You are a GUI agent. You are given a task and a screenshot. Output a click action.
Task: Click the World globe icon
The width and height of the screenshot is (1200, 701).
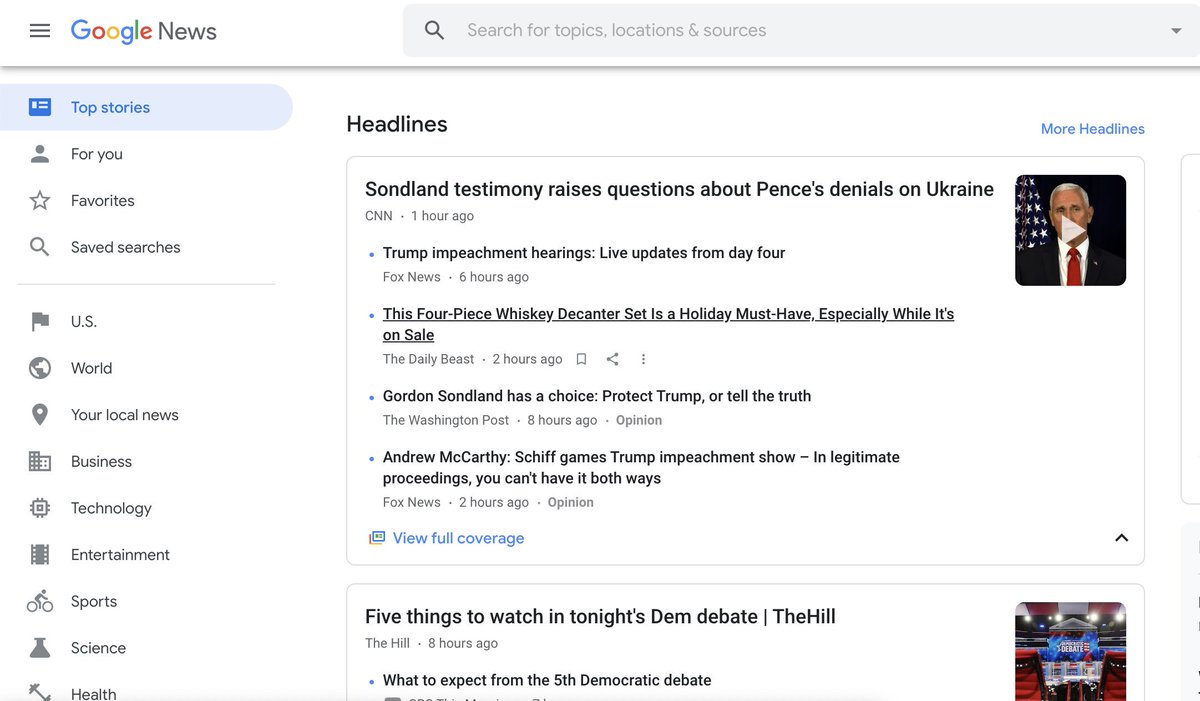[x=40, y=368]
